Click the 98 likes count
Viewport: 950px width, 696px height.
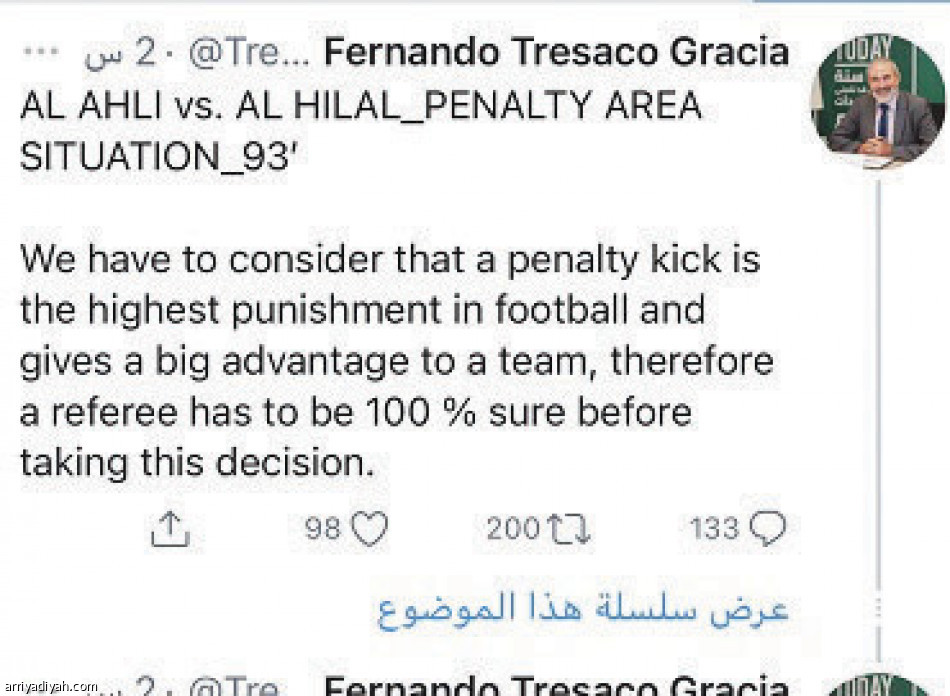[323, 528]
